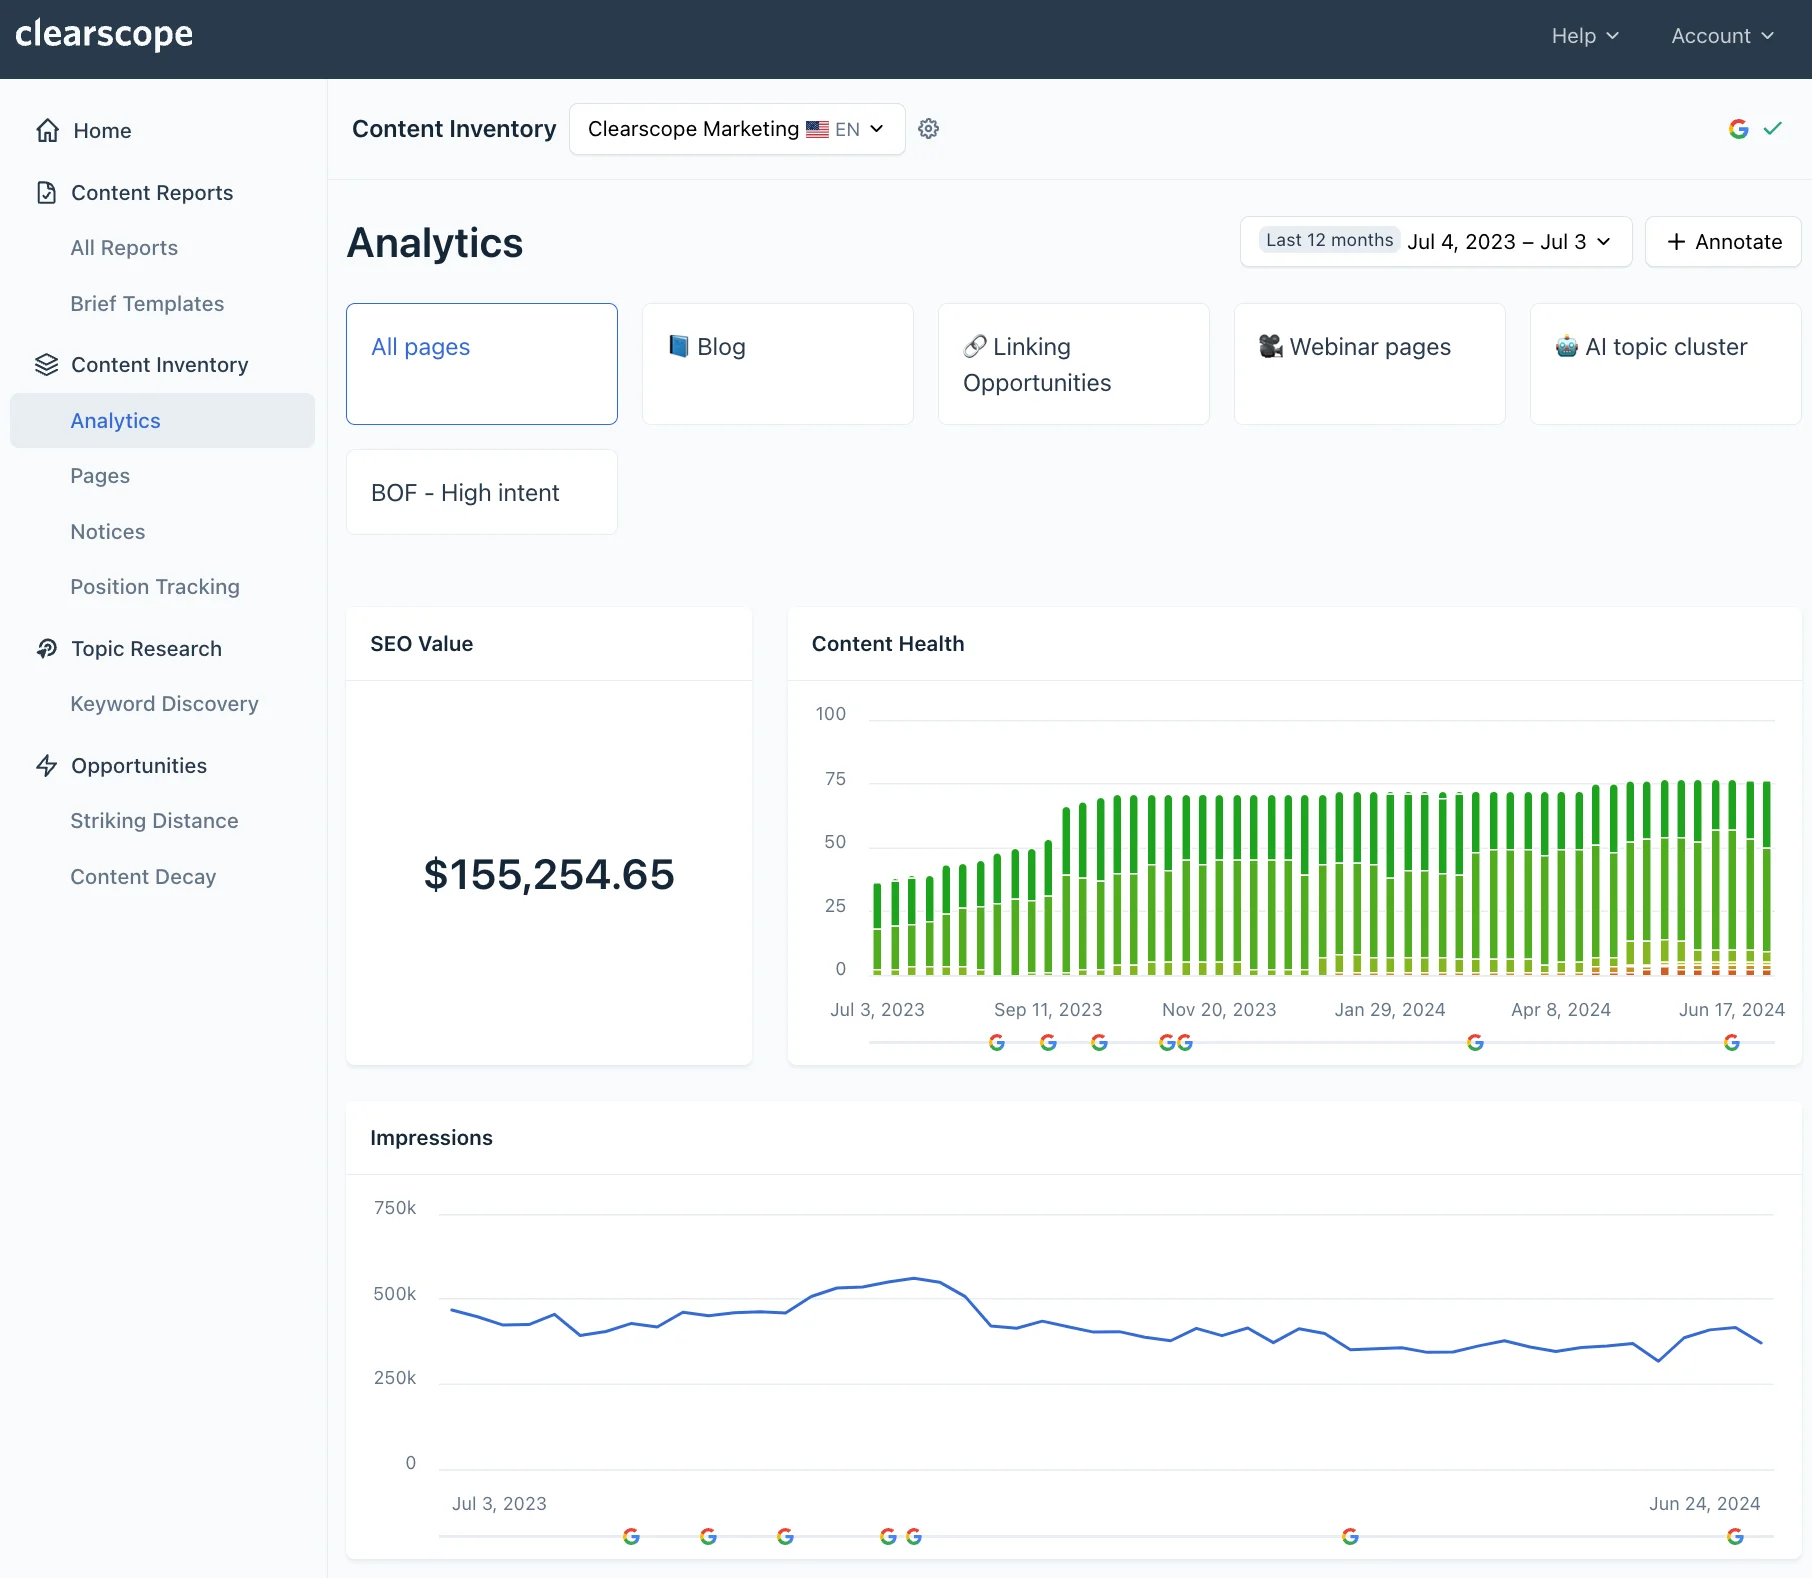The image size is (1812, 1578).
Task: Open Keyword Discovery in the sidebar
Action: pyautogui.click(x=163, y=704)
